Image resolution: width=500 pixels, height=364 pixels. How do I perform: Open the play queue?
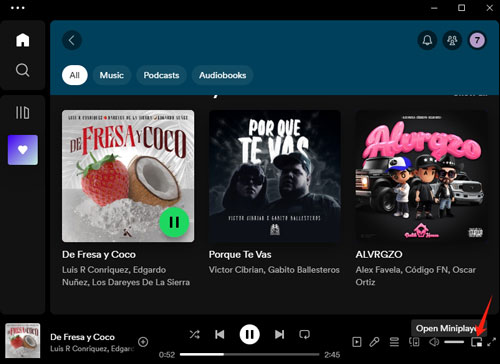(394, 342)
